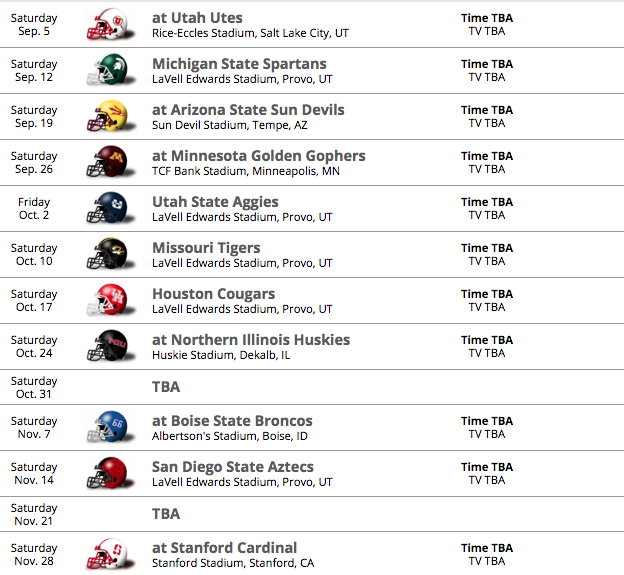Click the Stanford Cardinal helmet icon
The image size is (624, 575).
(106, 555)
